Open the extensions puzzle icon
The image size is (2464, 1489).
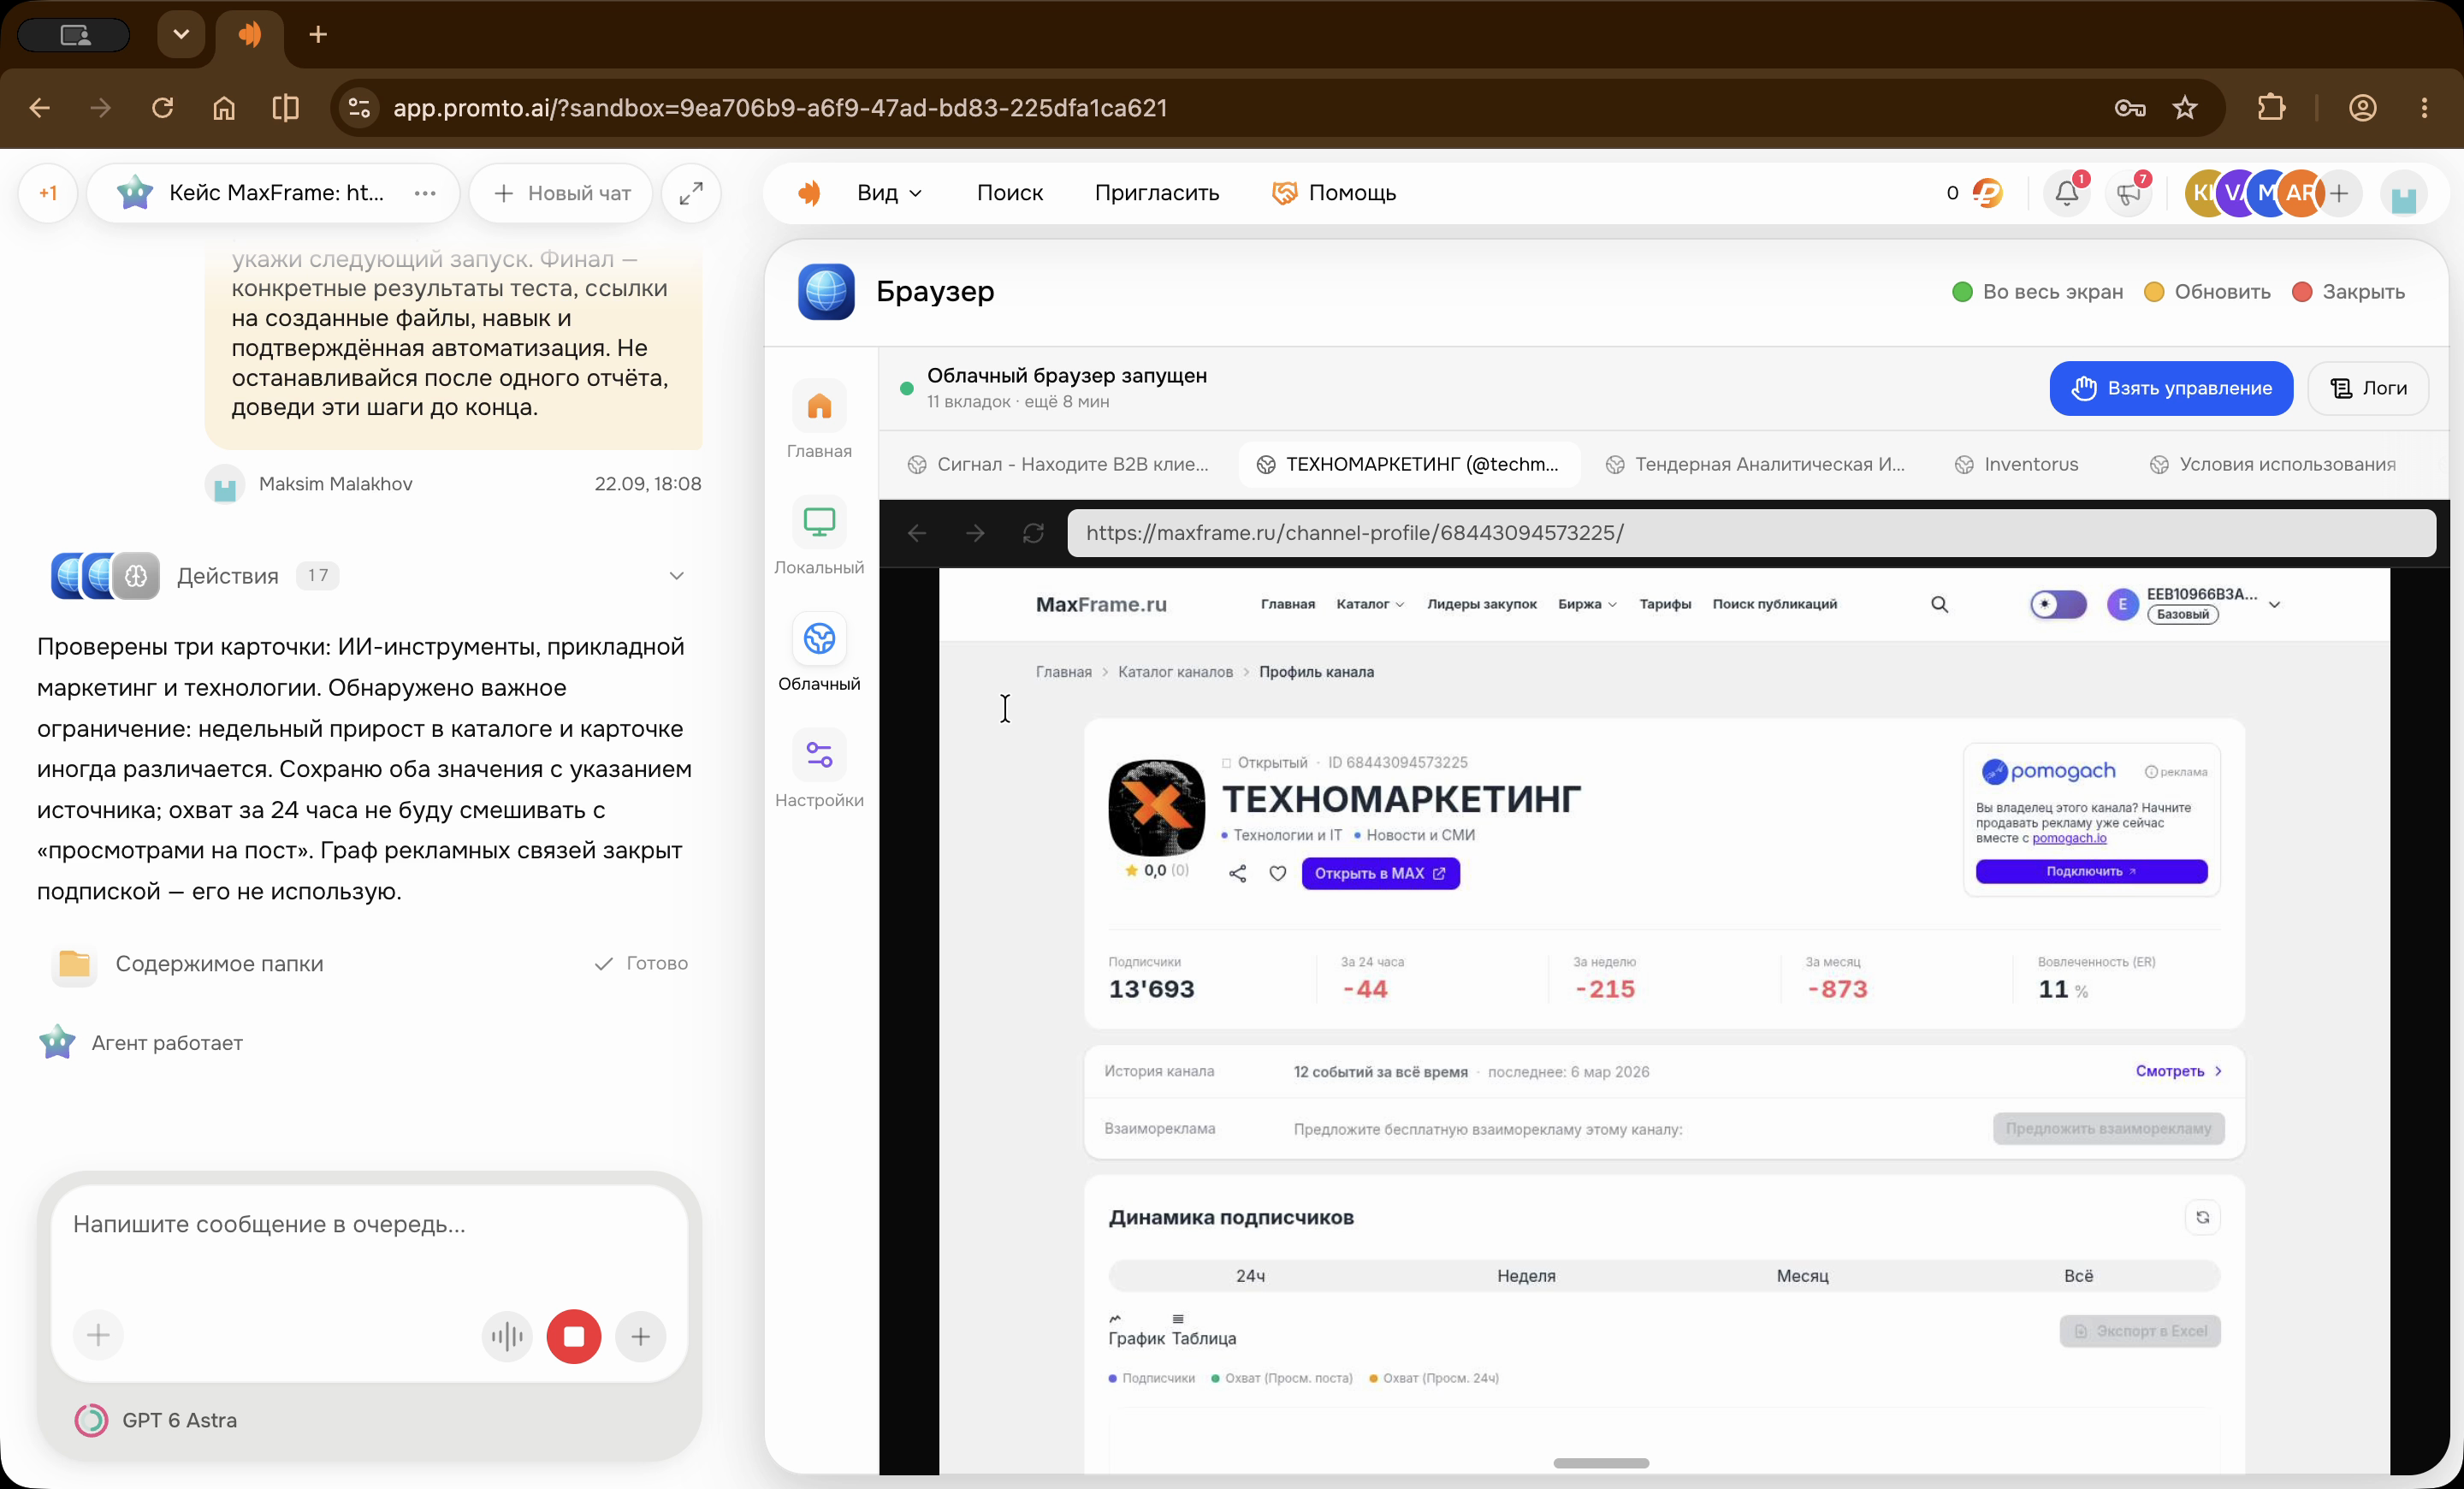[2271, 108]
